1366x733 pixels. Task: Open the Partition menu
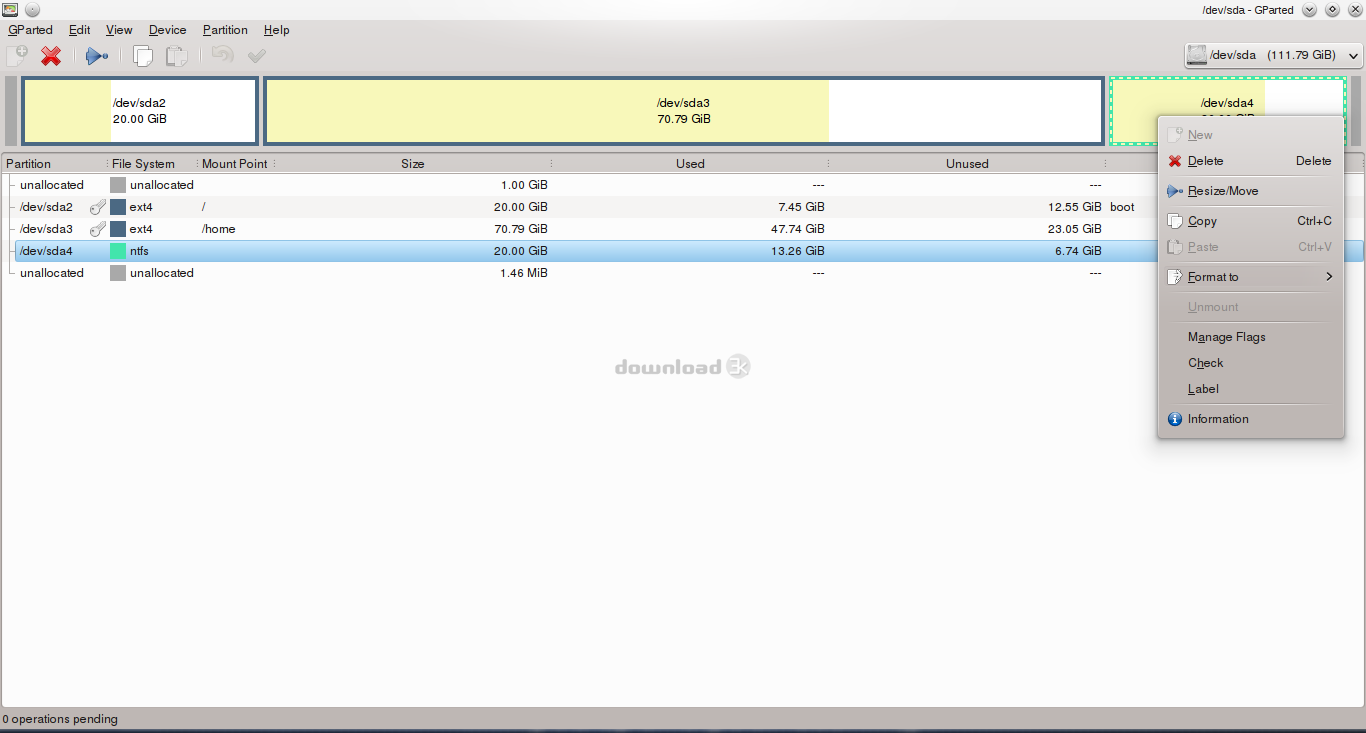[225, 30]
